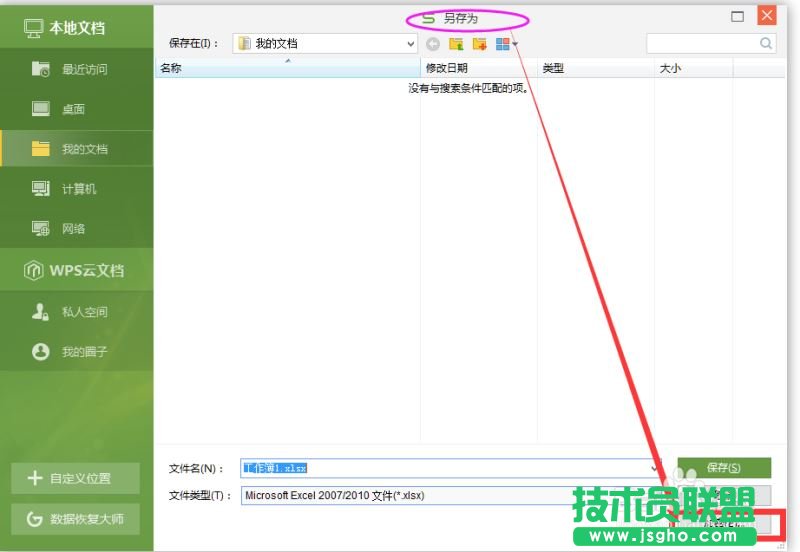Click the search magnifier icon
The image size is (800, 552).
(x=765, y=43)
